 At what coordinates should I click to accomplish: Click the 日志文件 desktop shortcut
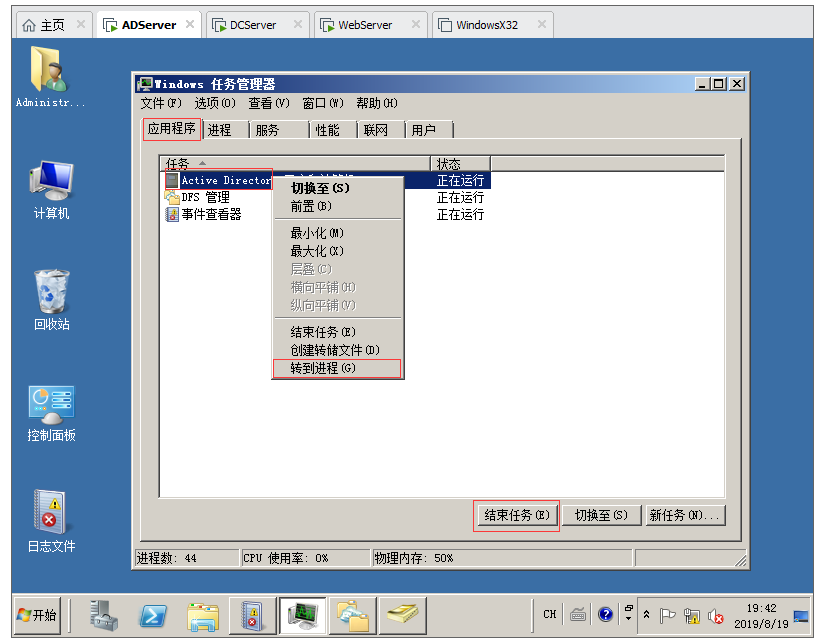(51, 521)
